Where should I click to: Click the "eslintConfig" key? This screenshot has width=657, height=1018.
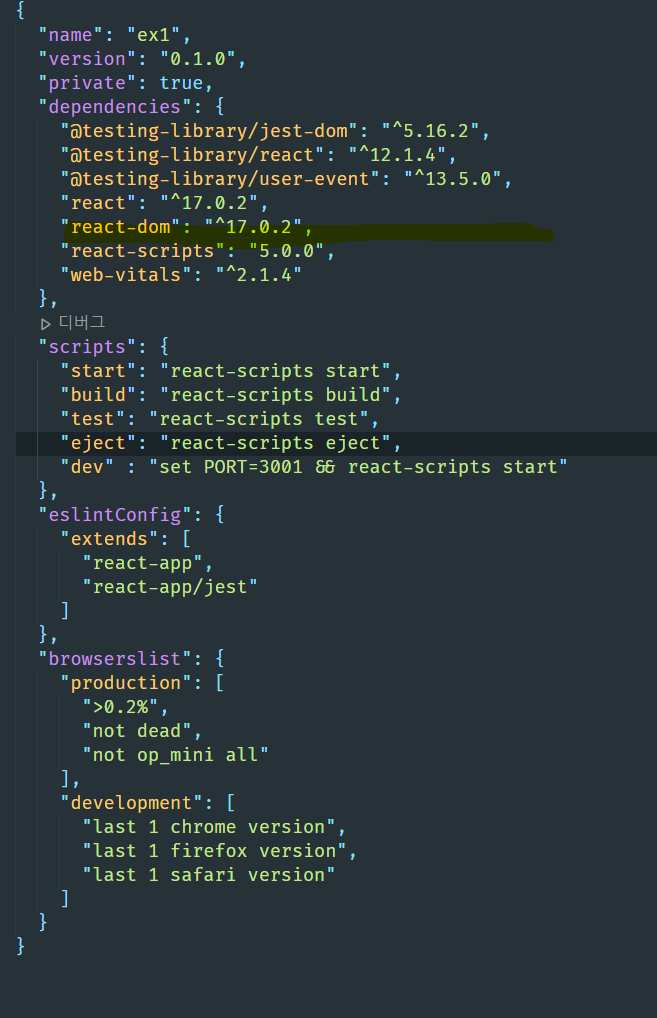(115, 515)
